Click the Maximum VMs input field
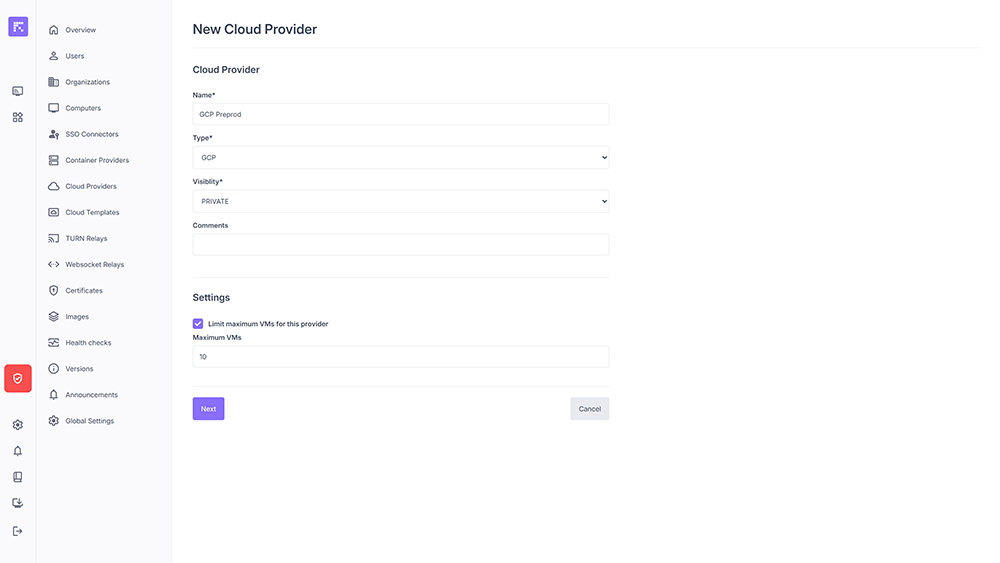Image resolution: width=1000 pixels, height=563 pixels. click(400, 357)
